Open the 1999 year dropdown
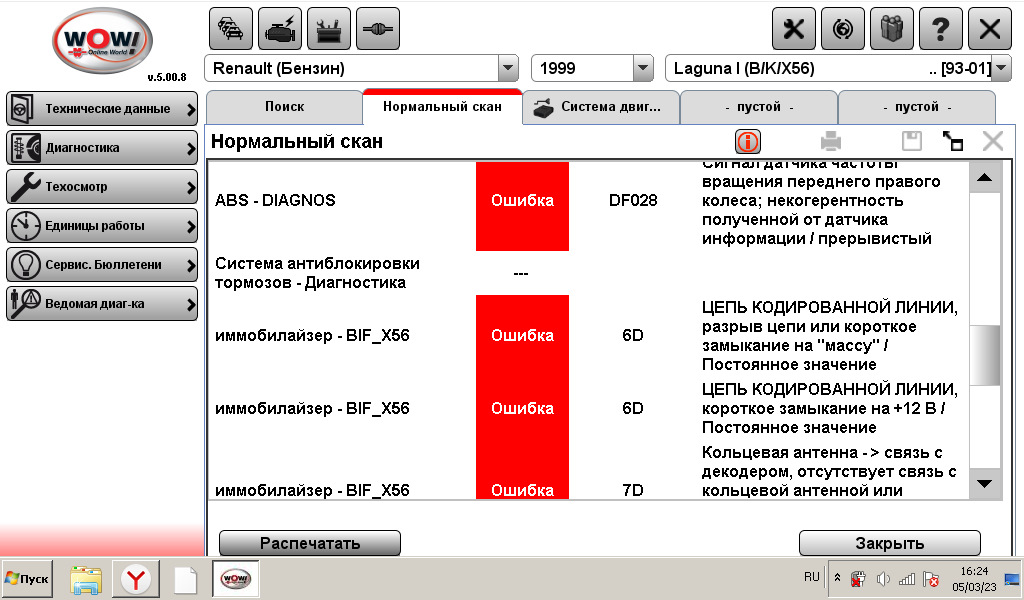This screenshot has height=600, width=1024. pyautogui.click(x=643, y=68)
